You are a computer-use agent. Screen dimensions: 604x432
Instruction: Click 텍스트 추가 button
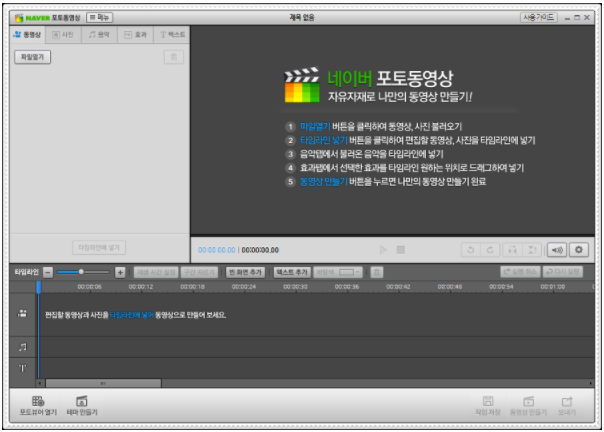(x=293, y=272)
